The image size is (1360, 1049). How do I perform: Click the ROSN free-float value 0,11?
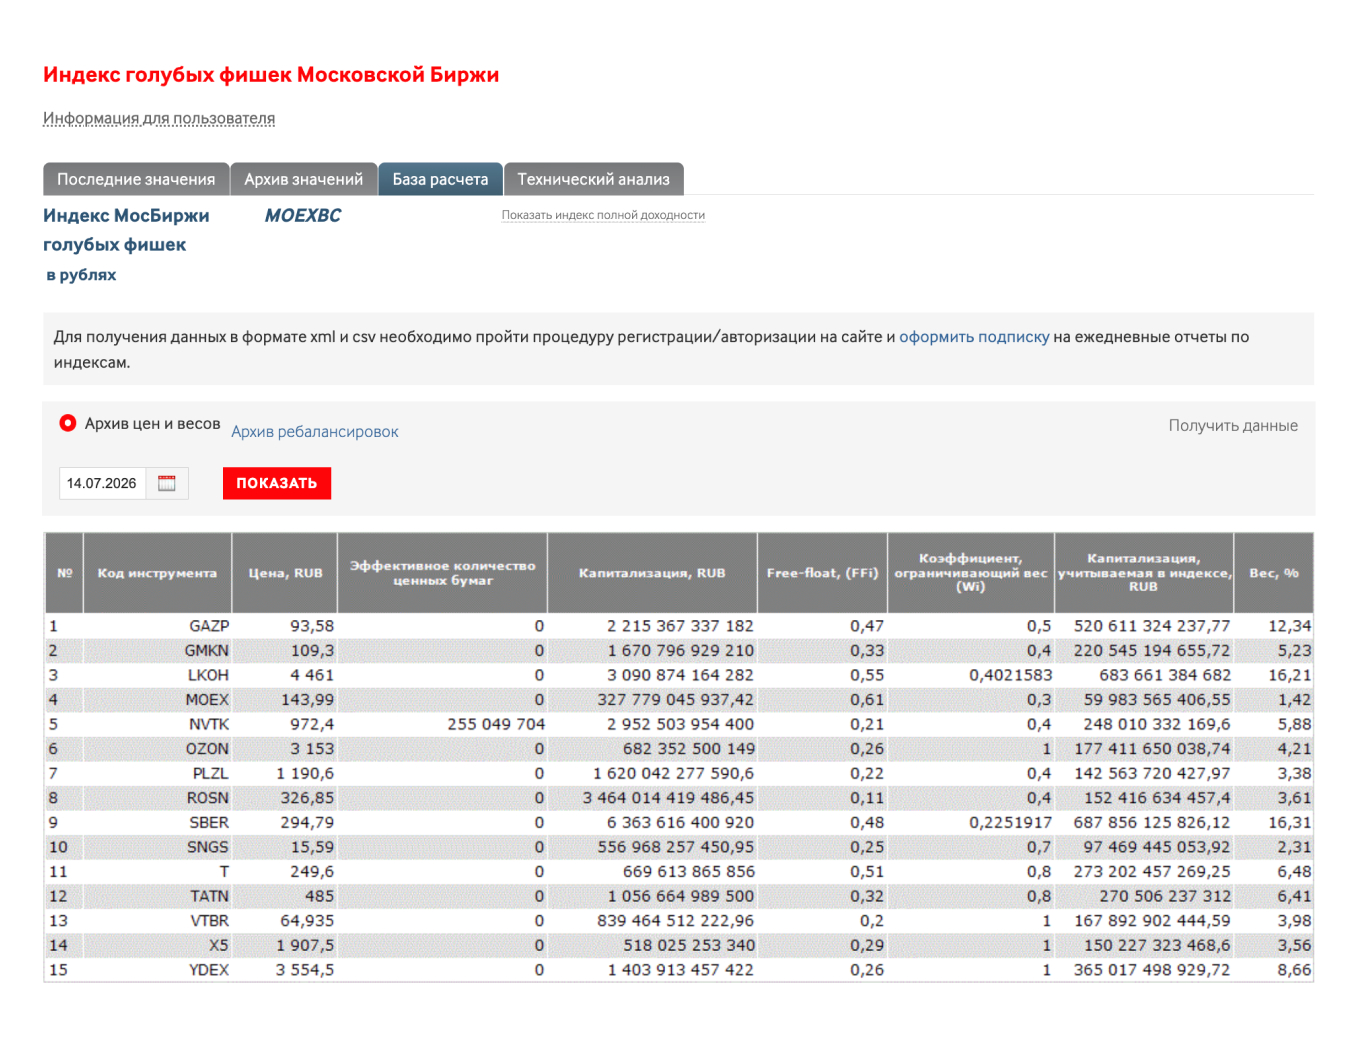click(x=867, y=798)
